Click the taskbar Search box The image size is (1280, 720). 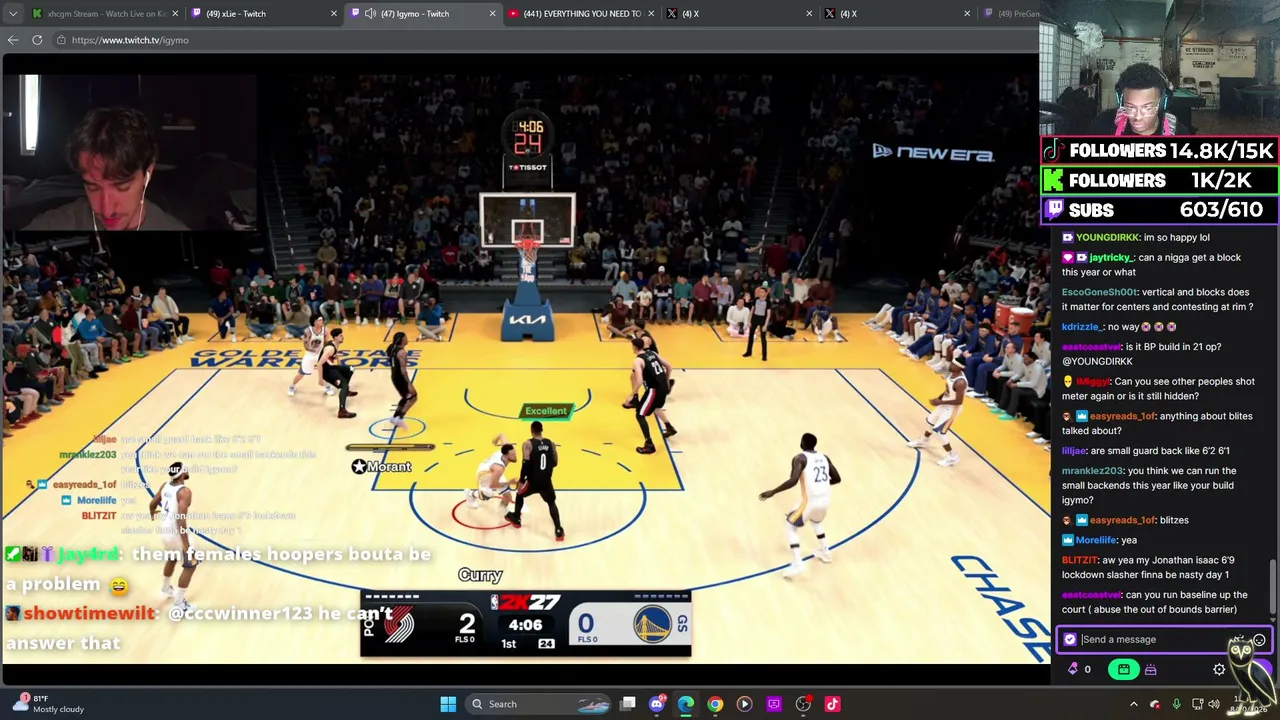coord(536,704)
